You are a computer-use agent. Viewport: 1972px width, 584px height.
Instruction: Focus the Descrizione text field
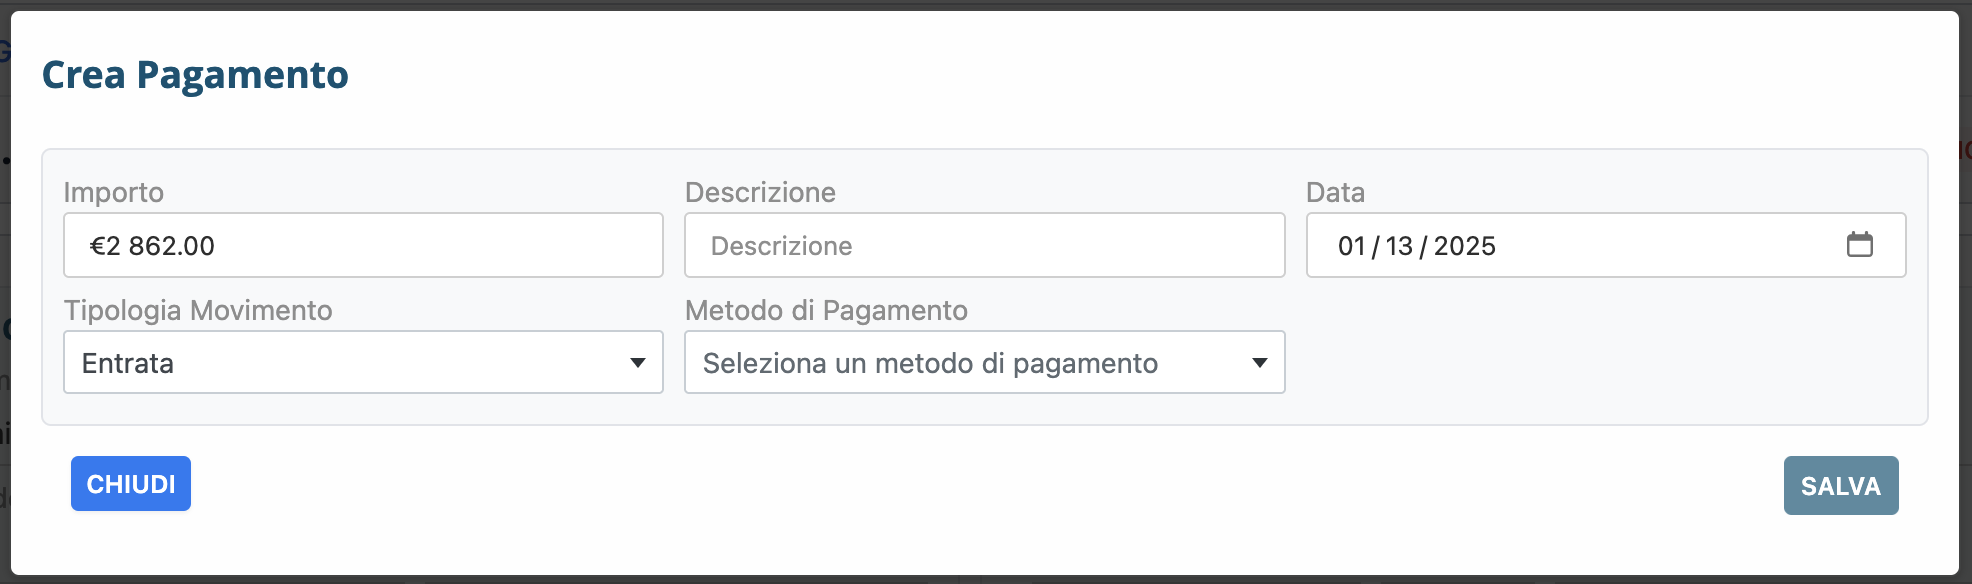[x=984, y=246]
